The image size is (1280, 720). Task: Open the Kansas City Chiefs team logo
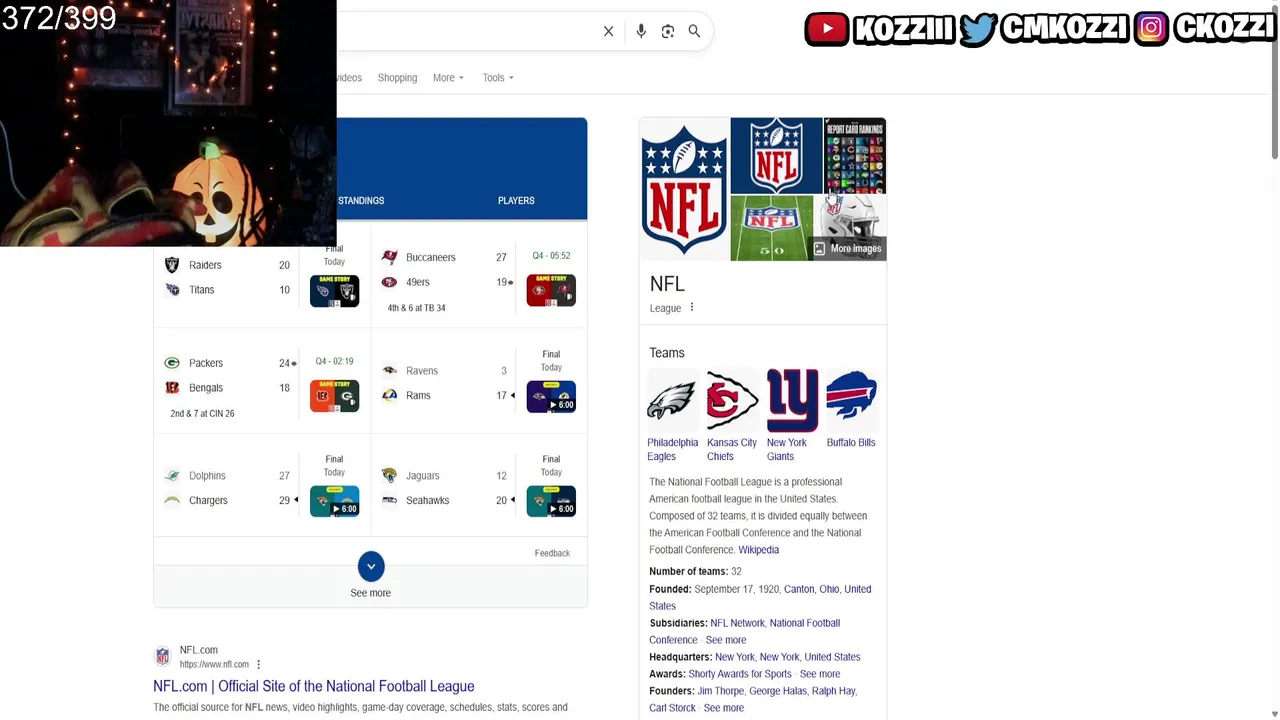[732, 401]
